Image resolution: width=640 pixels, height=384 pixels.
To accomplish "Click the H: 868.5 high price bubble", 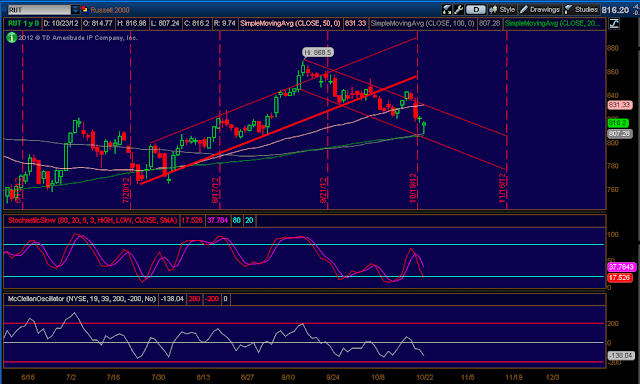I will pos(318,52).
